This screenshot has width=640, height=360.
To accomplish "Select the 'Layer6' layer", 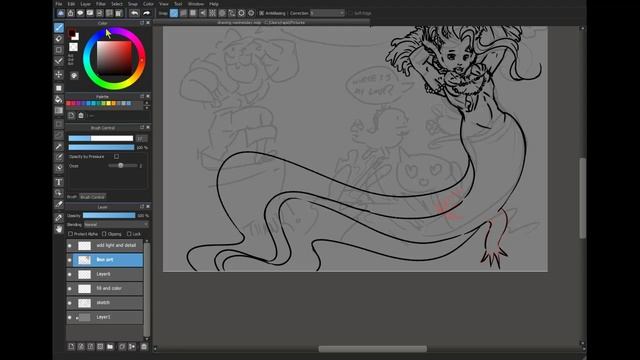I will 104,274.
